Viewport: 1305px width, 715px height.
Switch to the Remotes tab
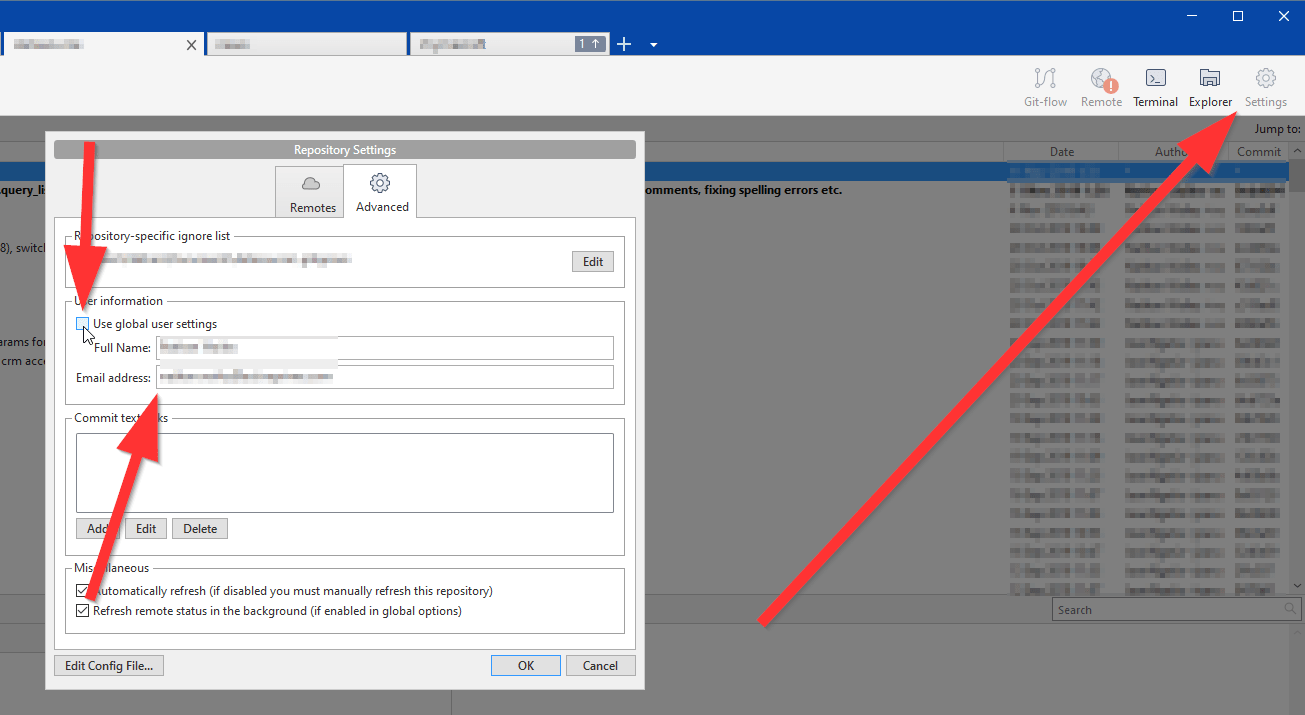[310, 191]
